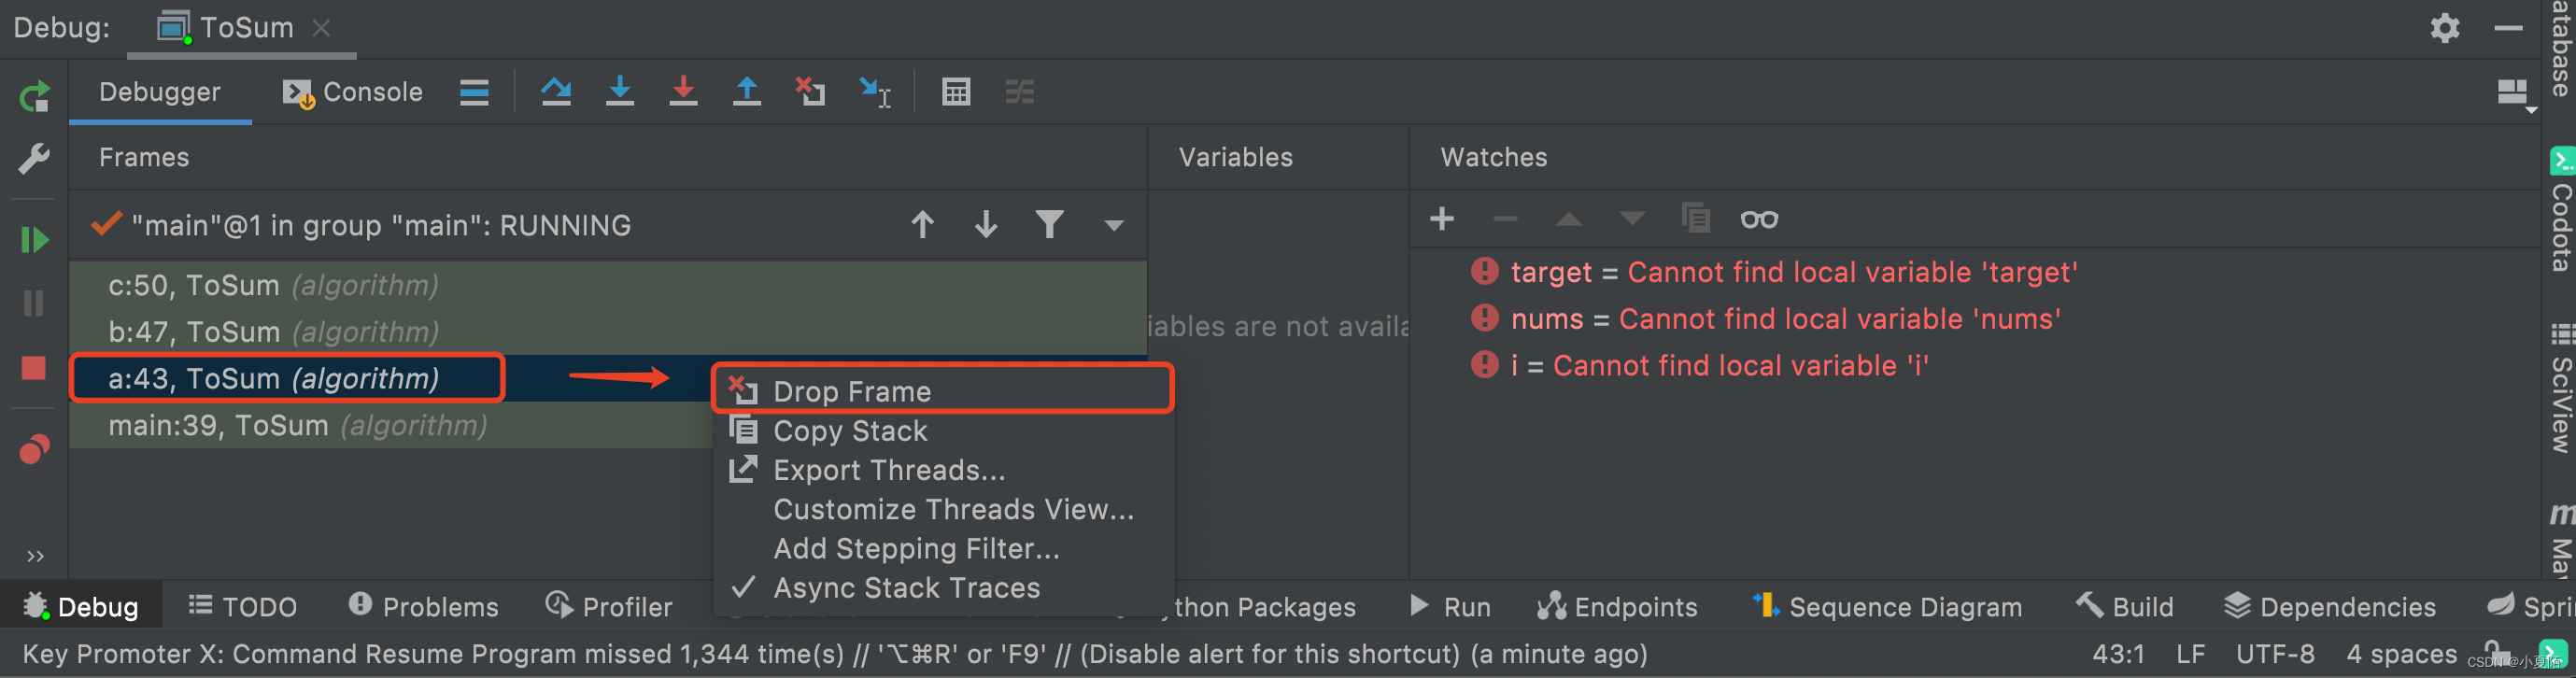The image size is (2576, 678).
Task: Select Drop Frame from context menu
Action: coord(852,391)
